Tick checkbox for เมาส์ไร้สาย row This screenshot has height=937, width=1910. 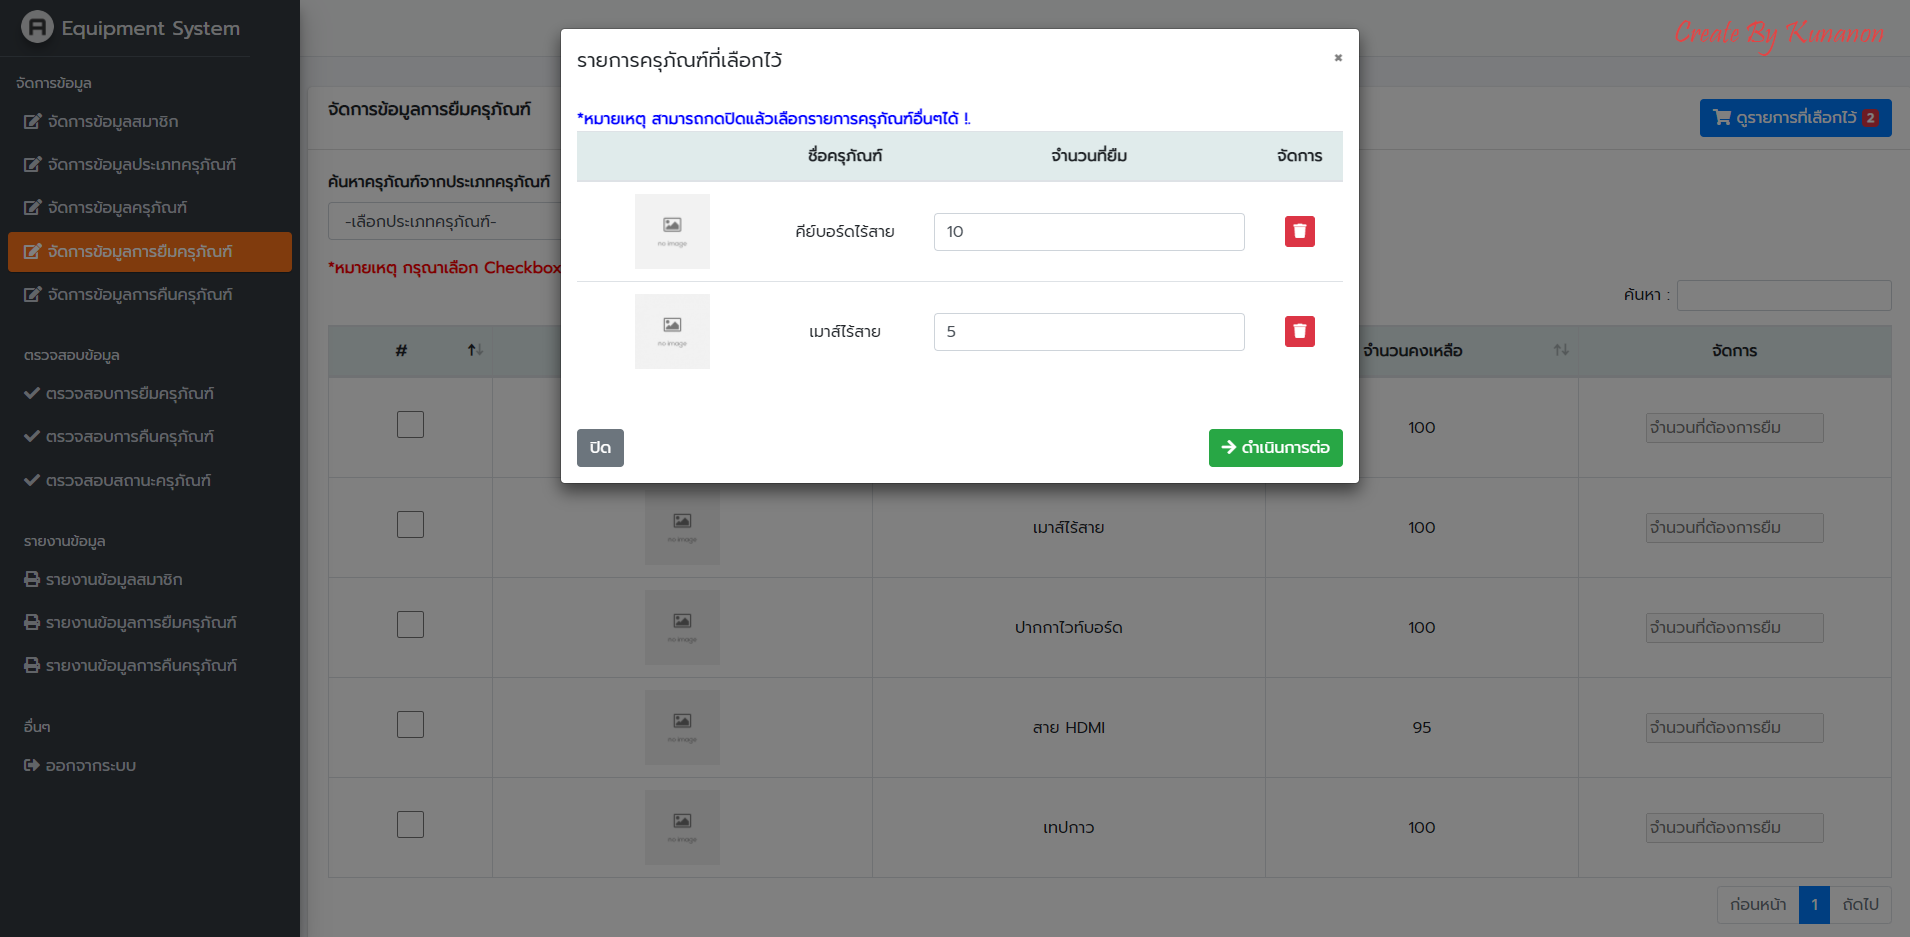[x=410, y=525]
